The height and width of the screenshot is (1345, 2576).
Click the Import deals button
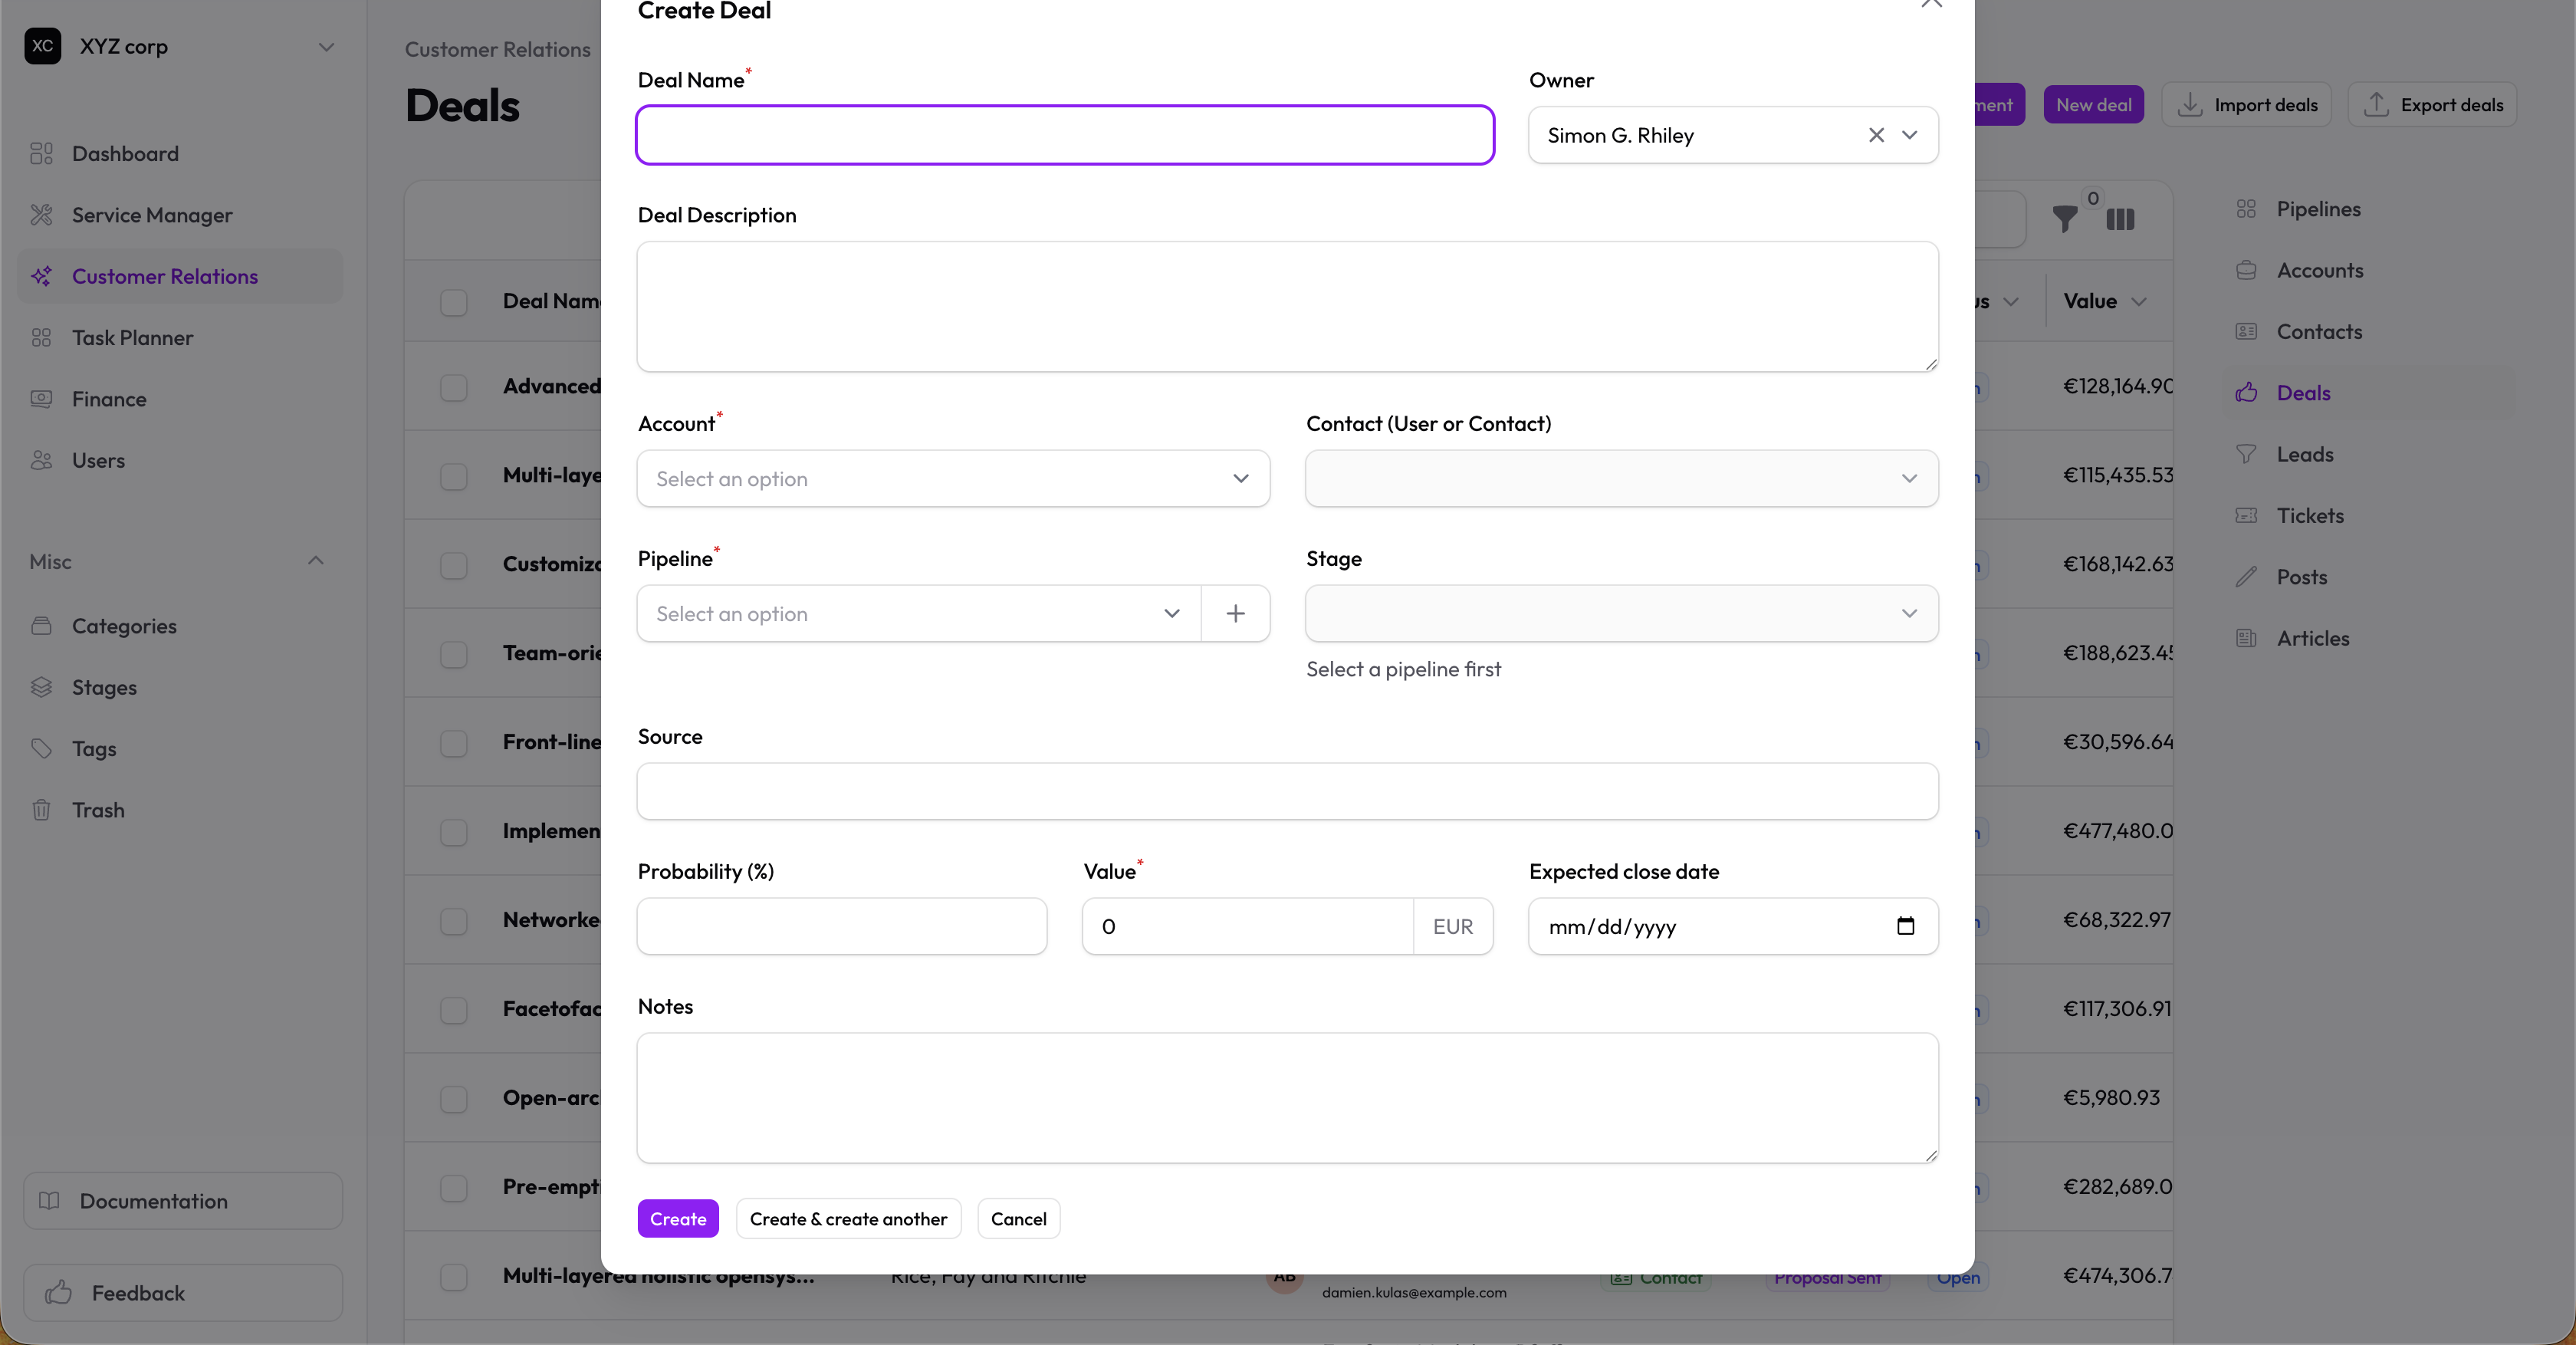pos(2246,105)
